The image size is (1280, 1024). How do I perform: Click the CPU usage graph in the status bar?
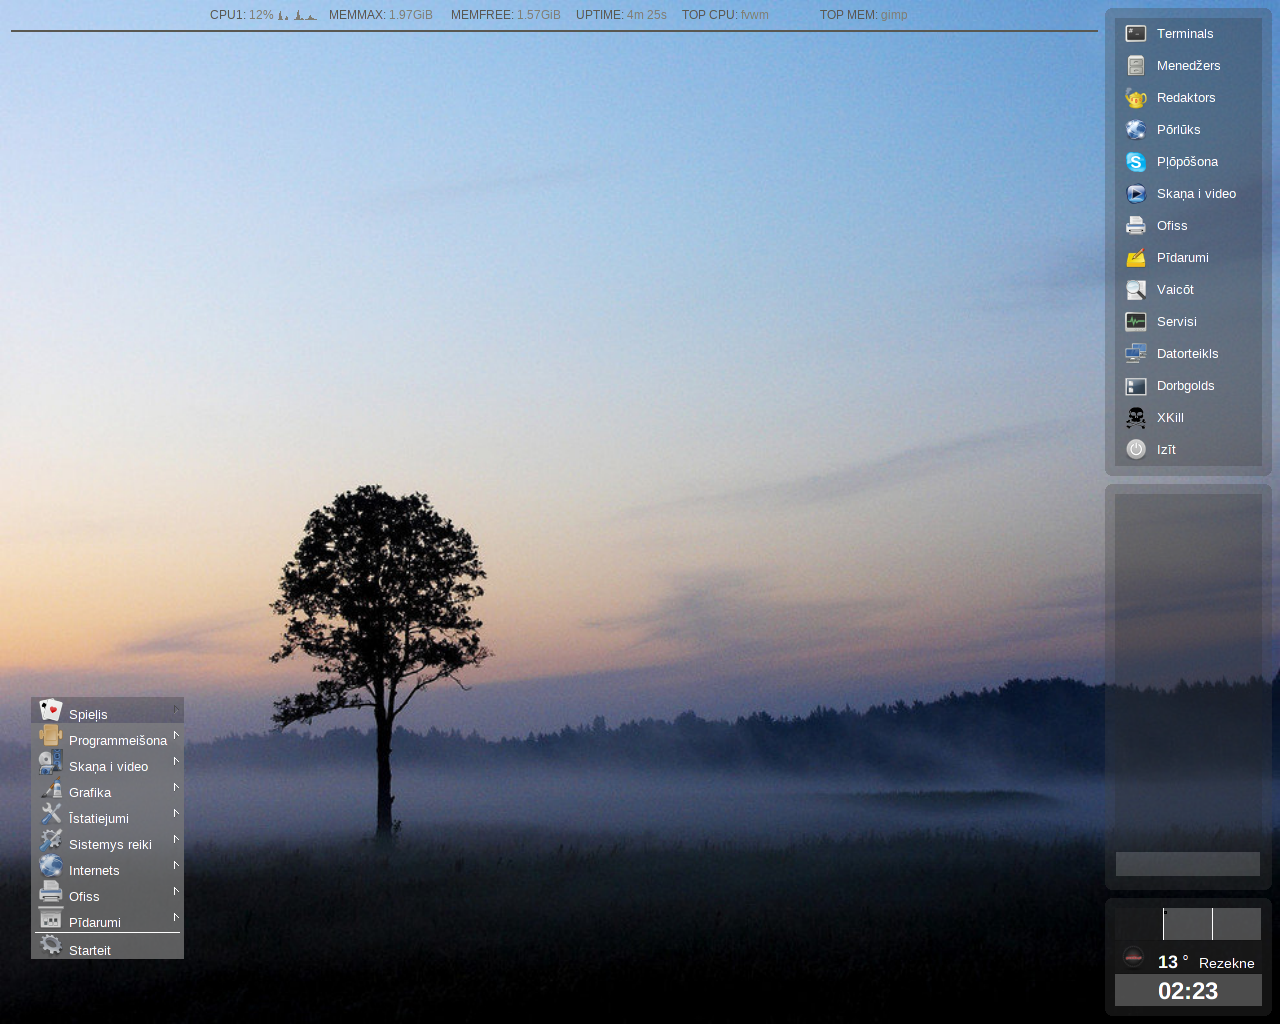click(297, 15)
